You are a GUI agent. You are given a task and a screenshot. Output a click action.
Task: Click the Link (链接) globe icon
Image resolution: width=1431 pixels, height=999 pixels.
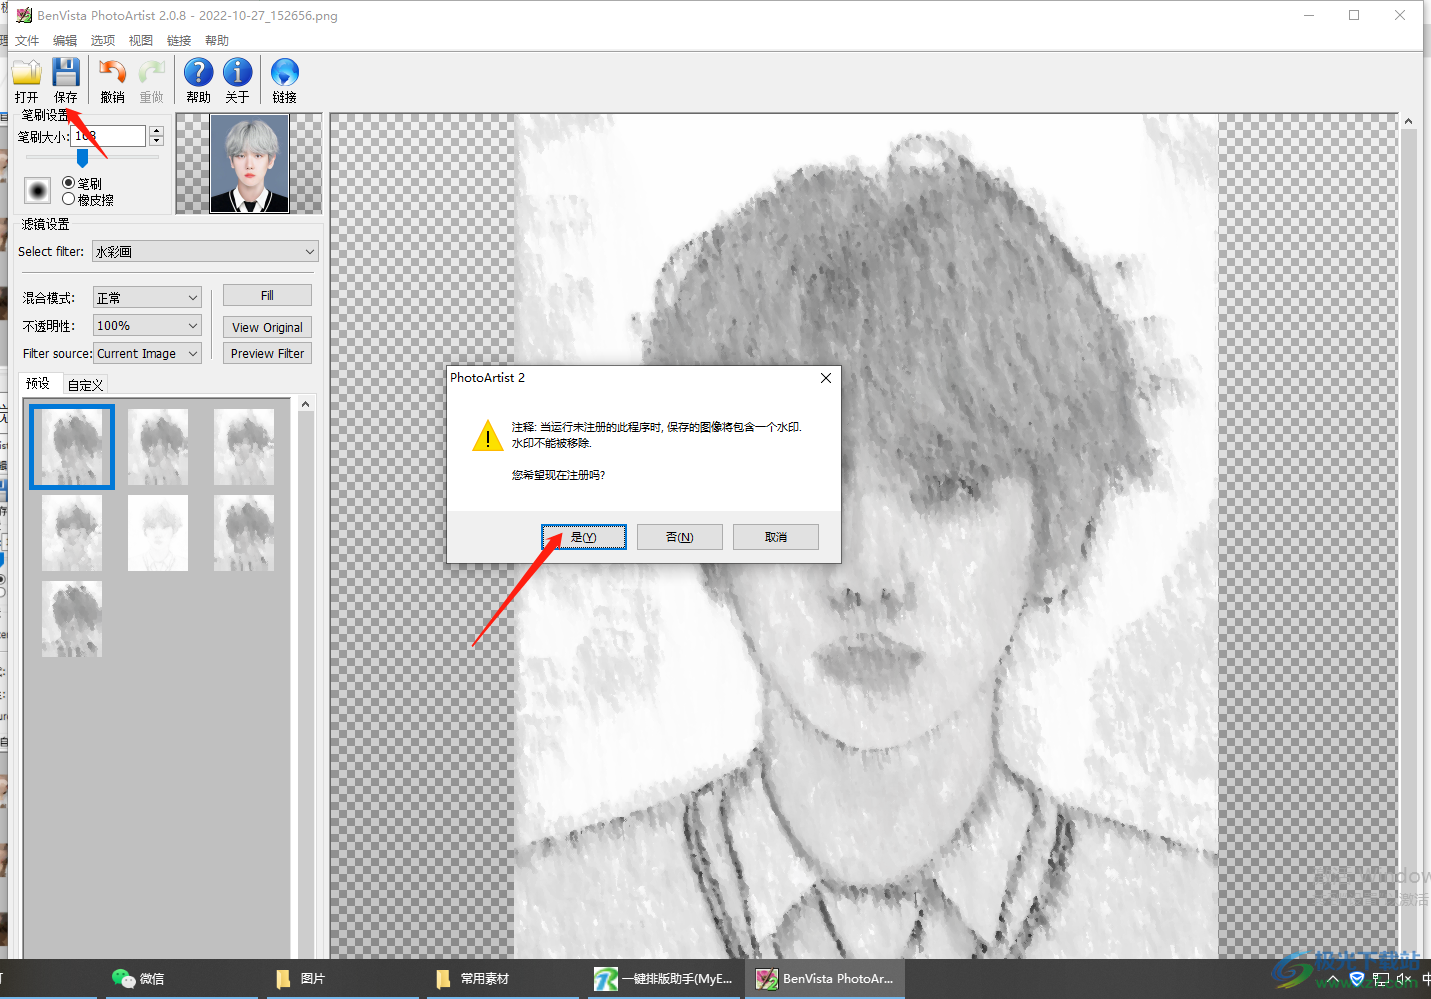(x=284, y=73)
